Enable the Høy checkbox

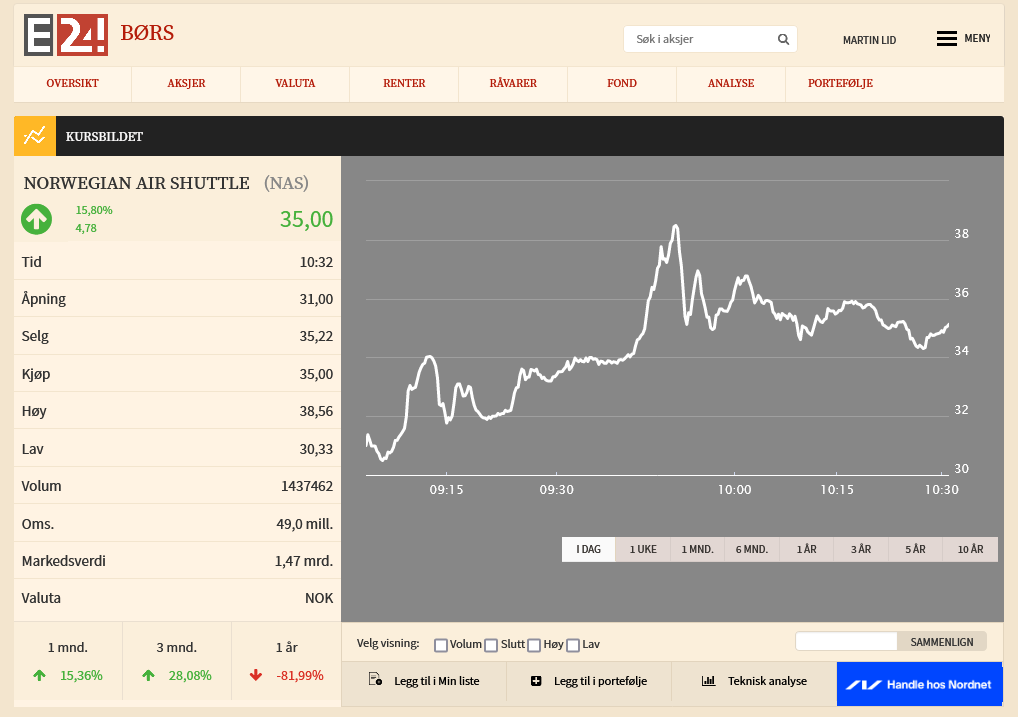pos(534,645)
